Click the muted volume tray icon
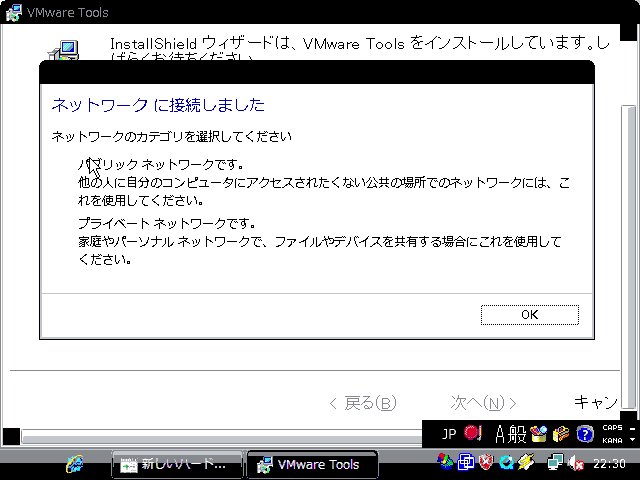Viewport: 640px width, 480px height. 576,464
